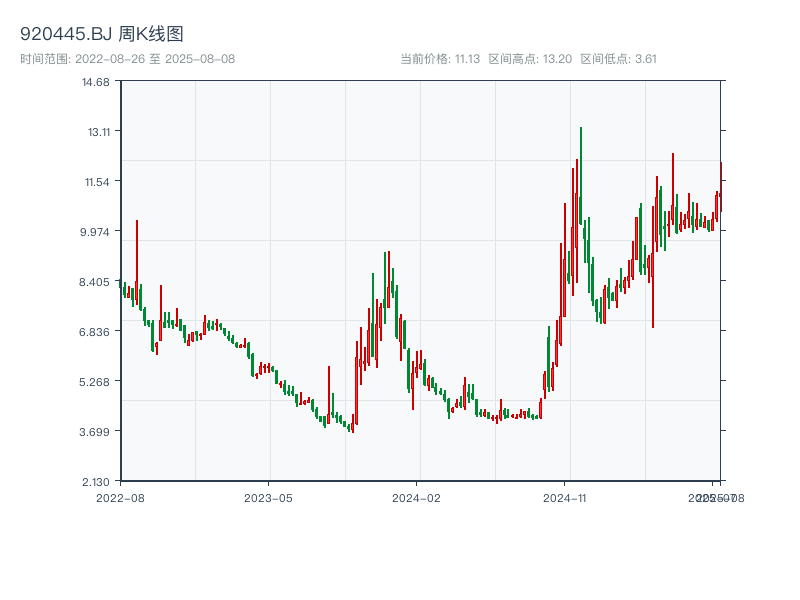Click the y-axis label 14.68

coord(95,82)
